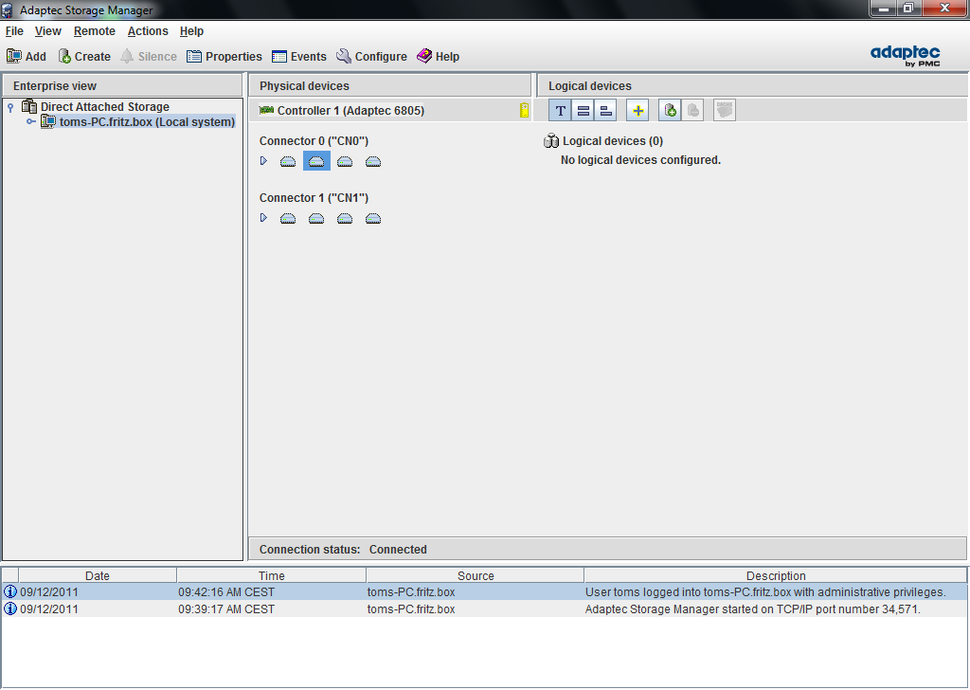Click the Source column header

point(475,576)
